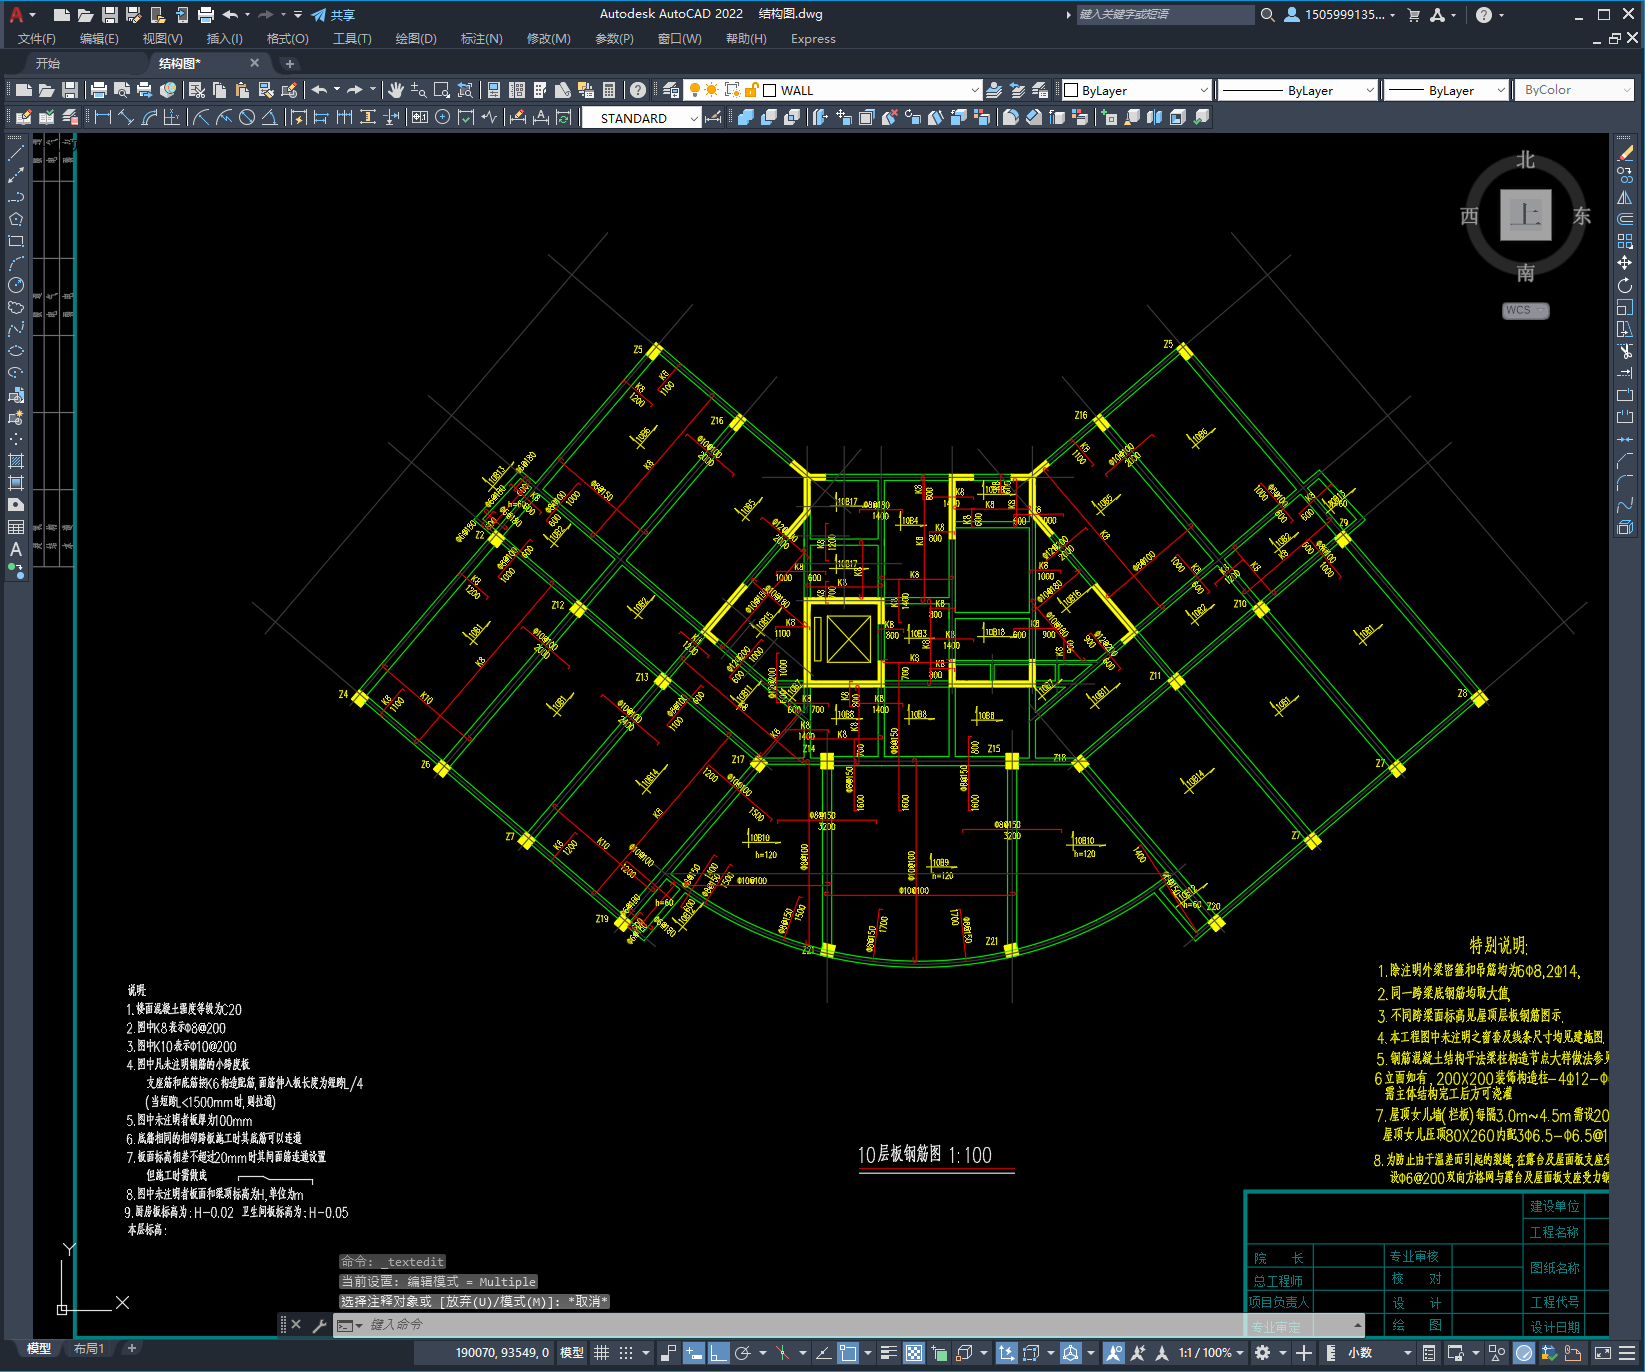1645x1372 pixels.
Task: Toggle lineweight display in status bar
Action: pos(888,1353)
